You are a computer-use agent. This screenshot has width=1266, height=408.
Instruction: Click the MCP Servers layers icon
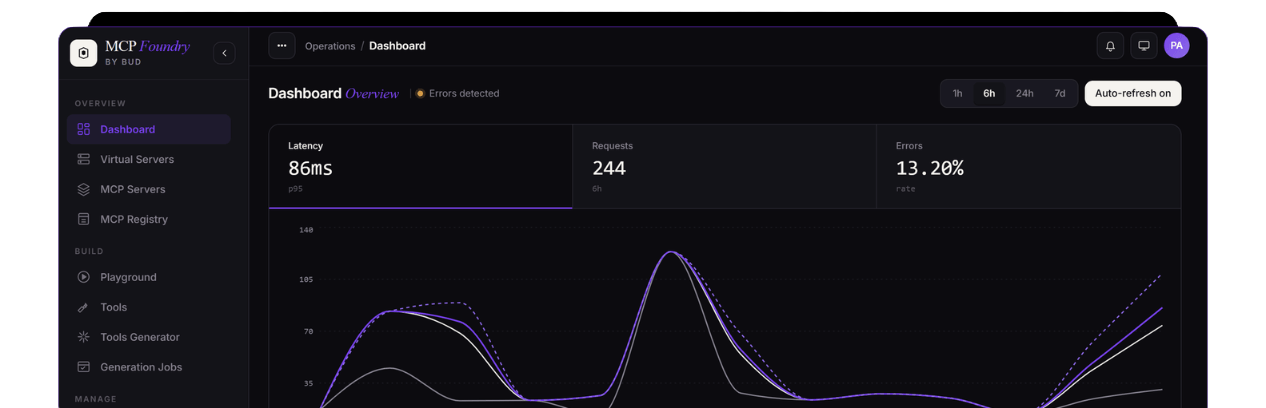pos(84,189)
